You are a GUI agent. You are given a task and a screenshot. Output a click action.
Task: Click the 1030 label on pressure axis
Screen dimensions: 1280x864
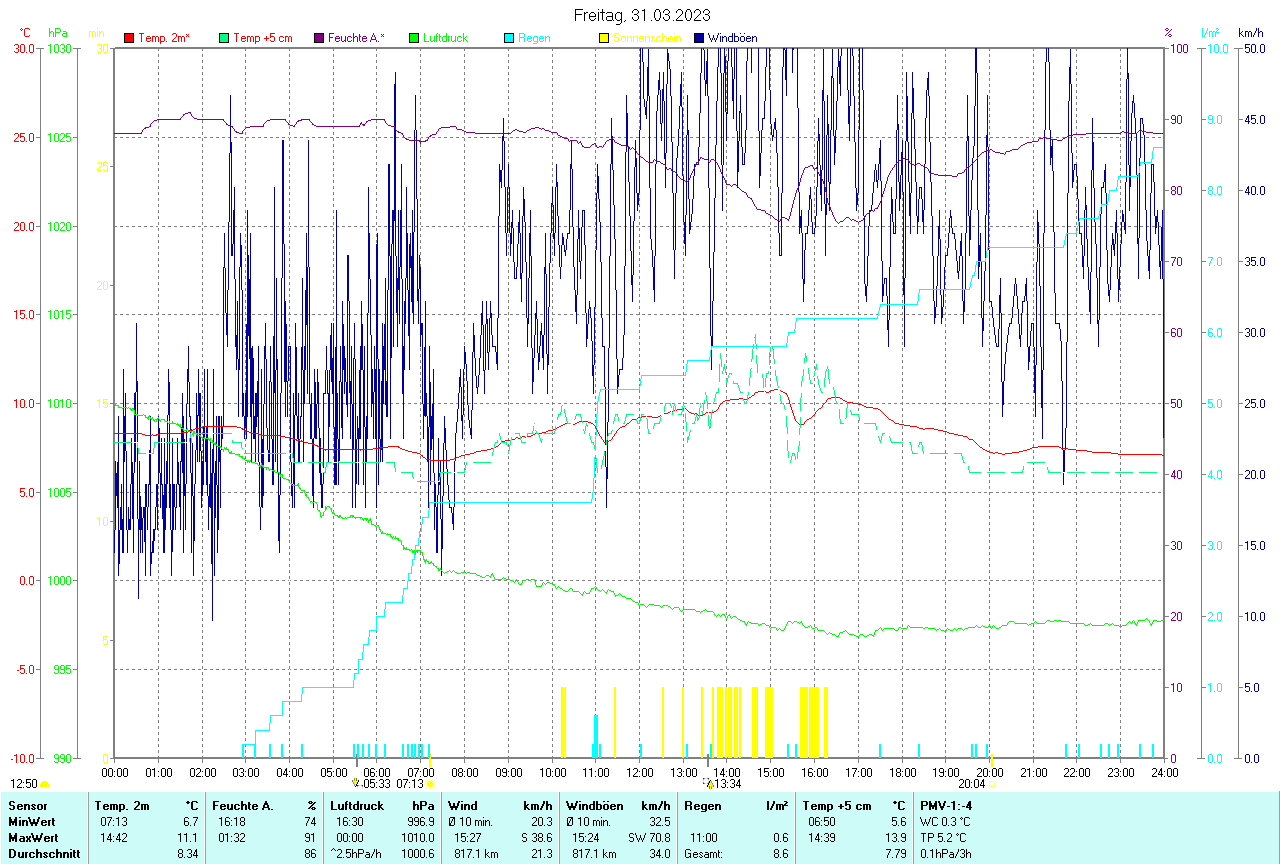[59, 48]
